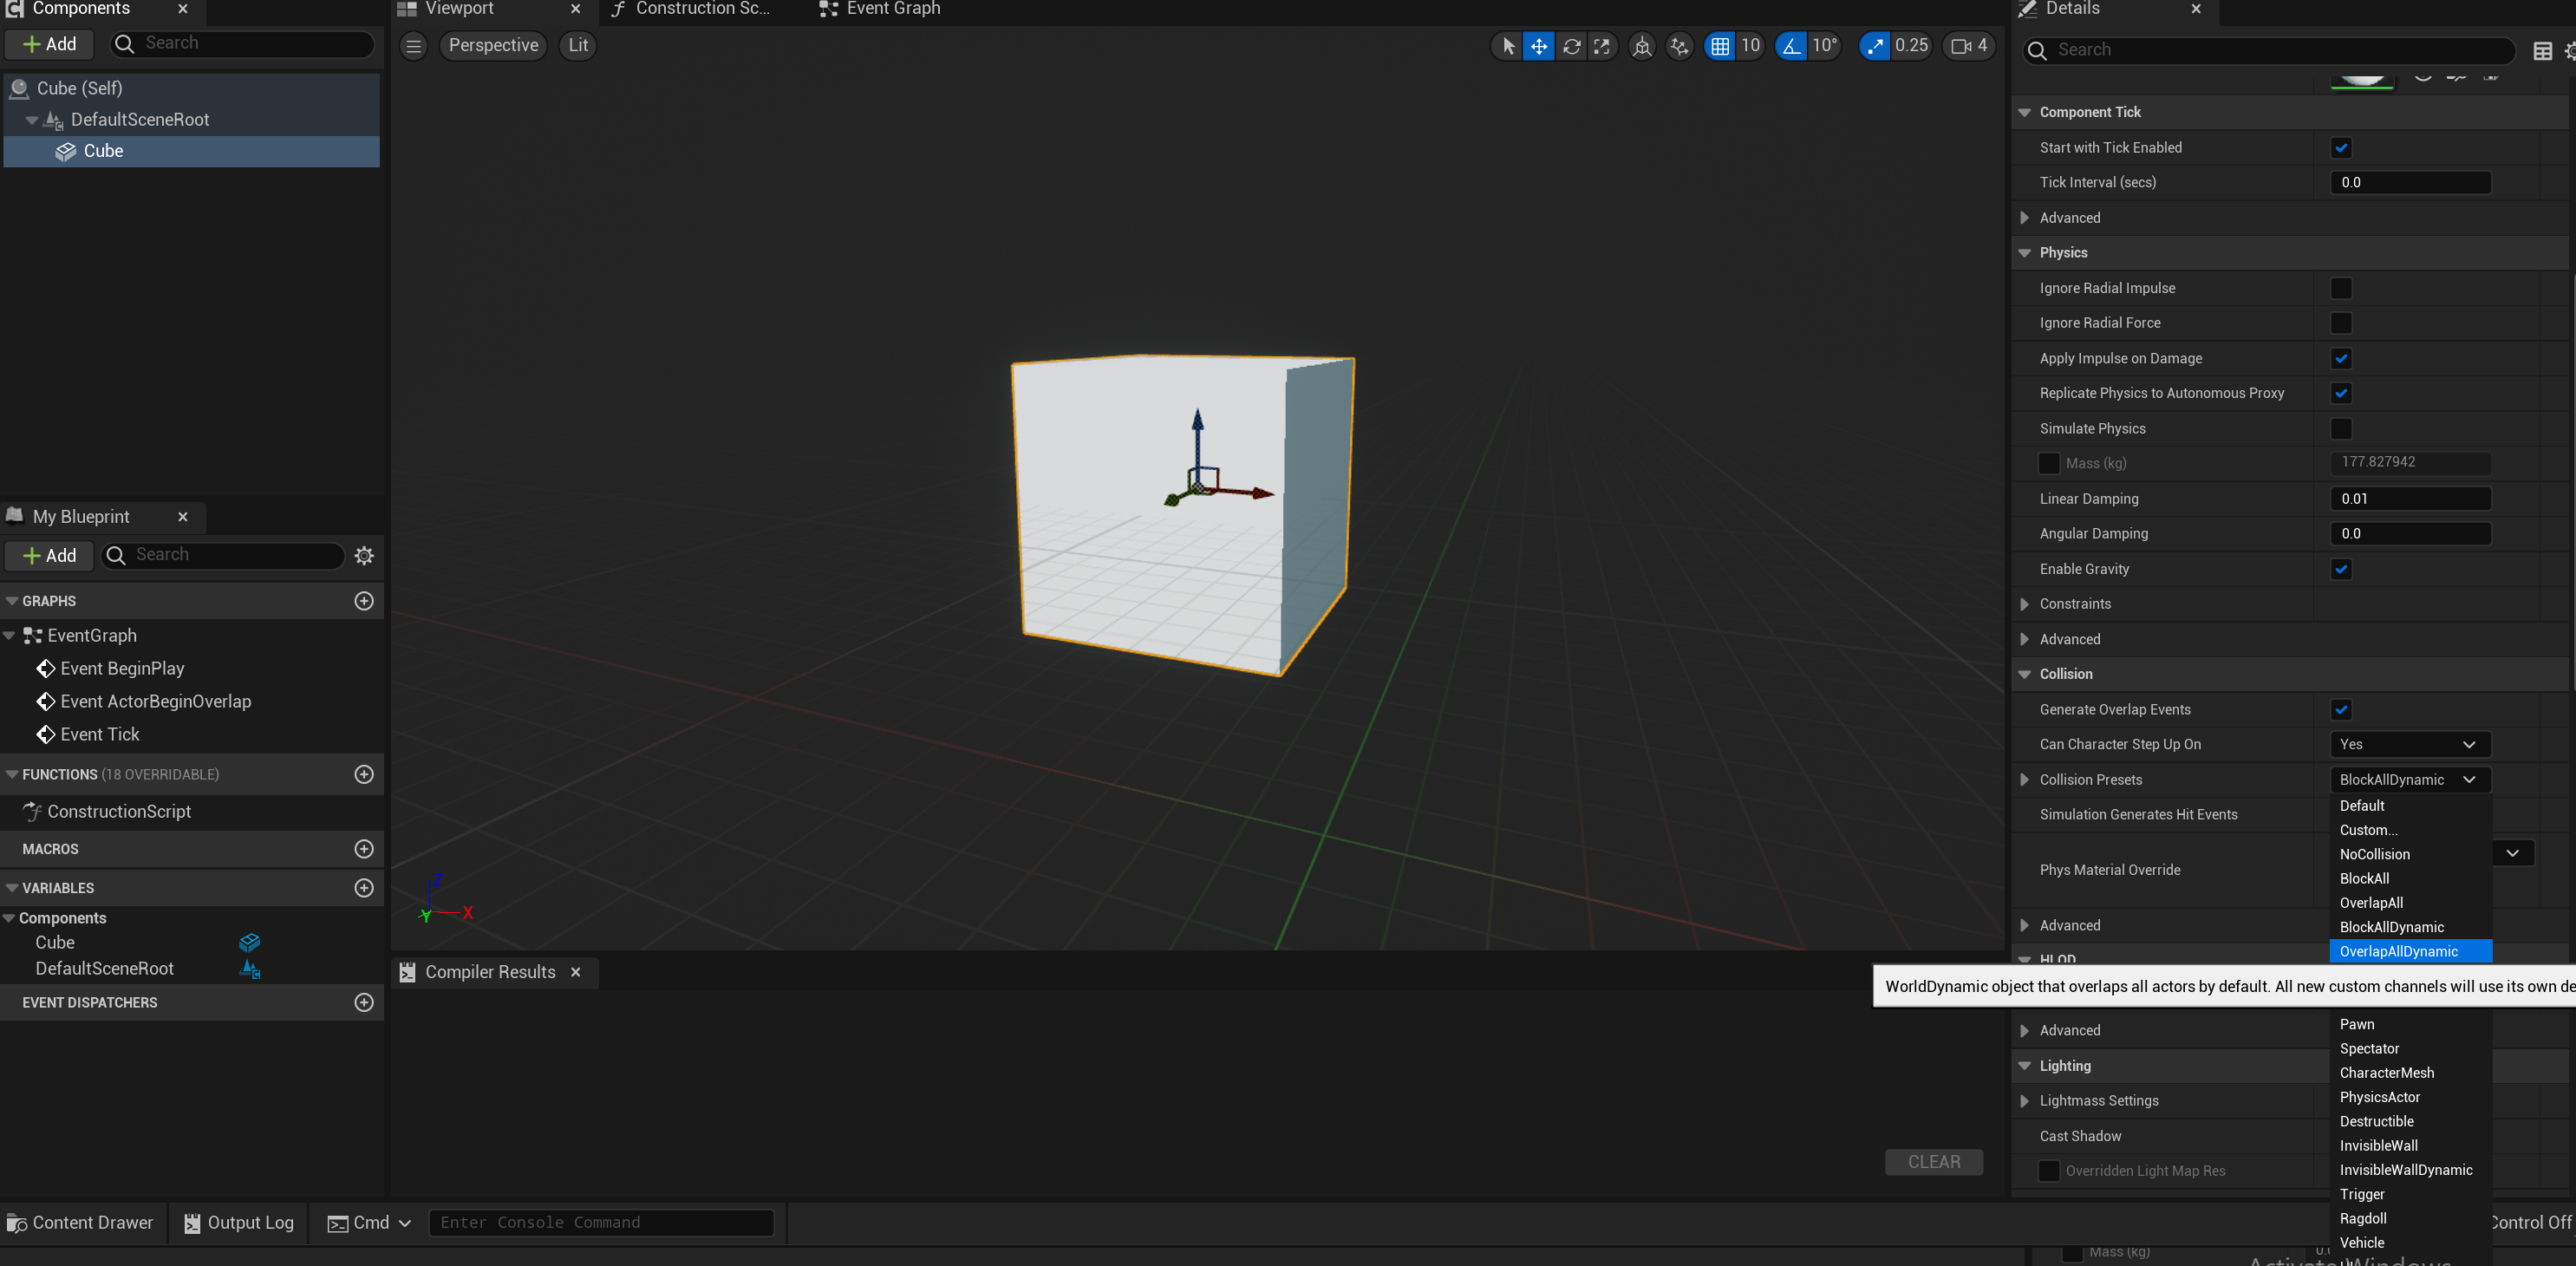Open My Blueprint settings gear
Image resolution: width=2576 pixels, height=1266 pixels.
point(364,556)
